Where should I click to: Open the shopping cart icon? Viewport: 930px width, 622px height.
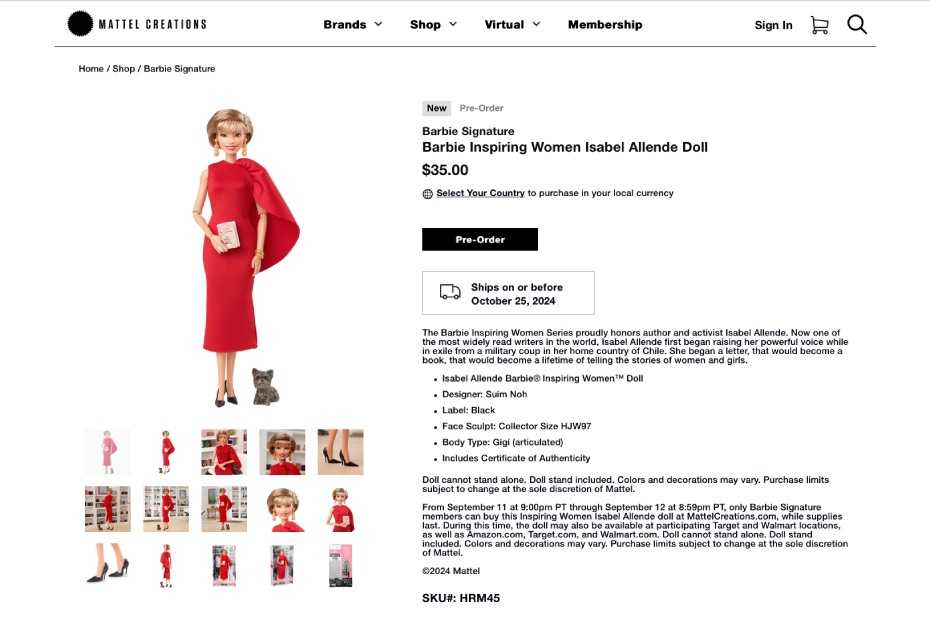[819, 25]
